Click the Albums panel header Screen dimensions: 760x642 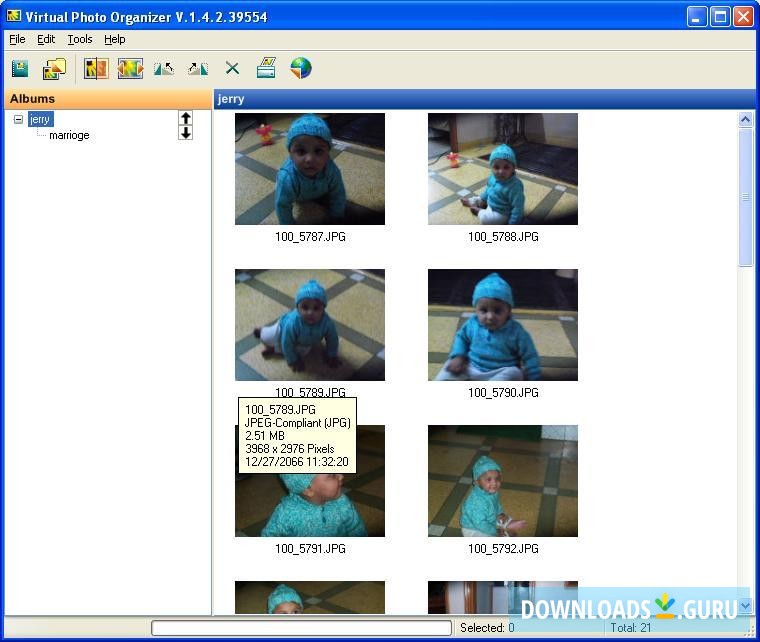point(108,99)
